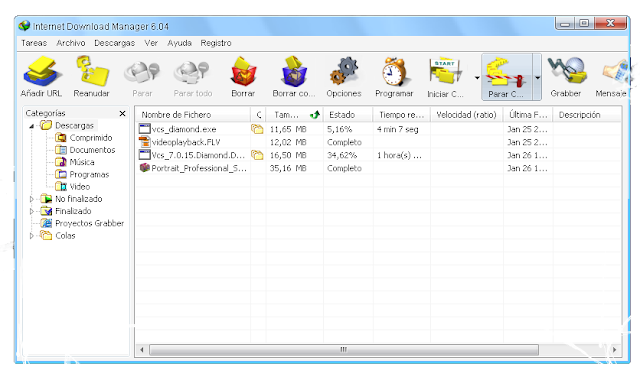
Task: Open the Ver menu
Action: pyautogui.click(x=151, y=43)
